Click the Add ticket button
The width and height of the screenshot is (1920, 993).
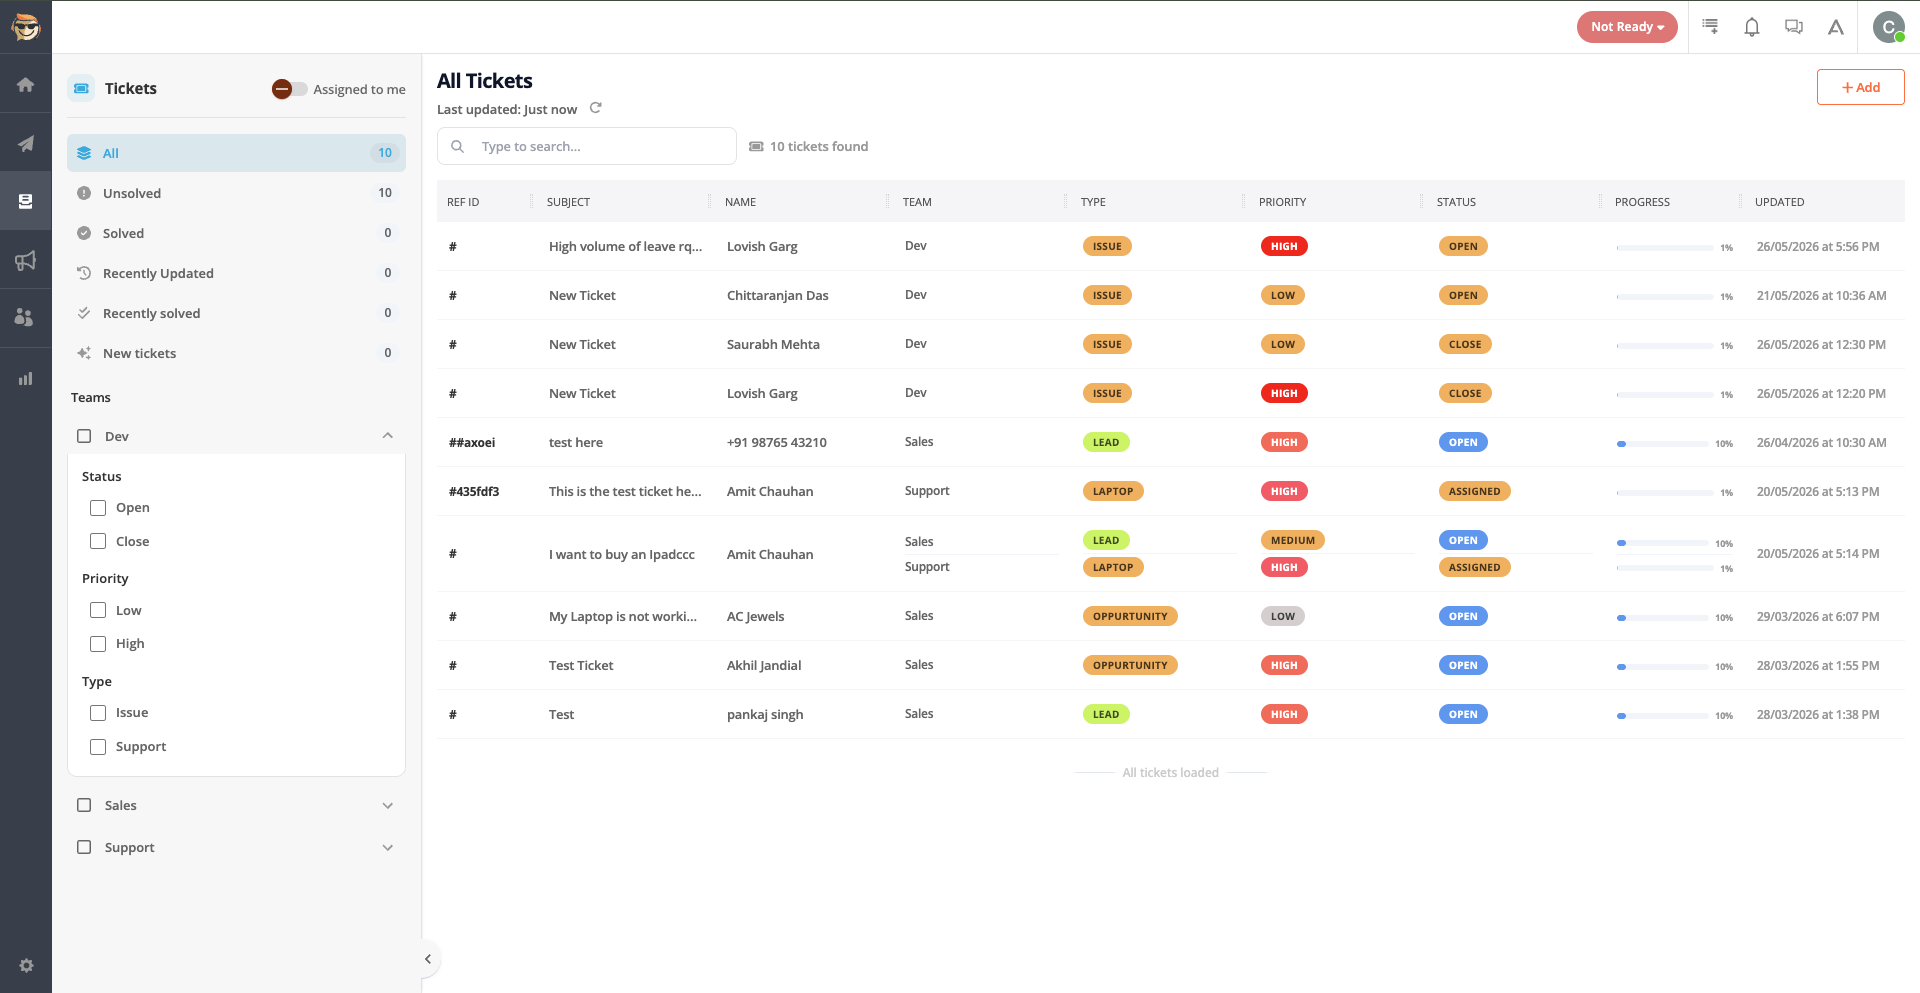(x=1860, y=87)
